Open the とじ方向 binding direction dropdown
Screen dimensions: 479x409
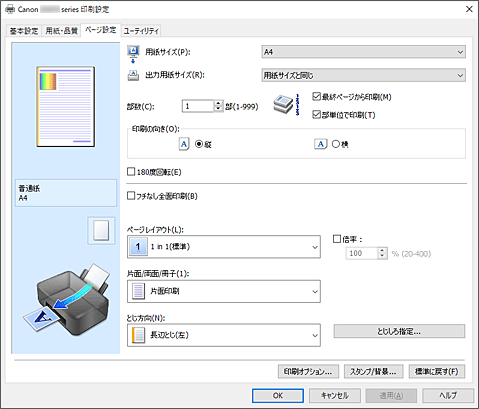point(224,335)
